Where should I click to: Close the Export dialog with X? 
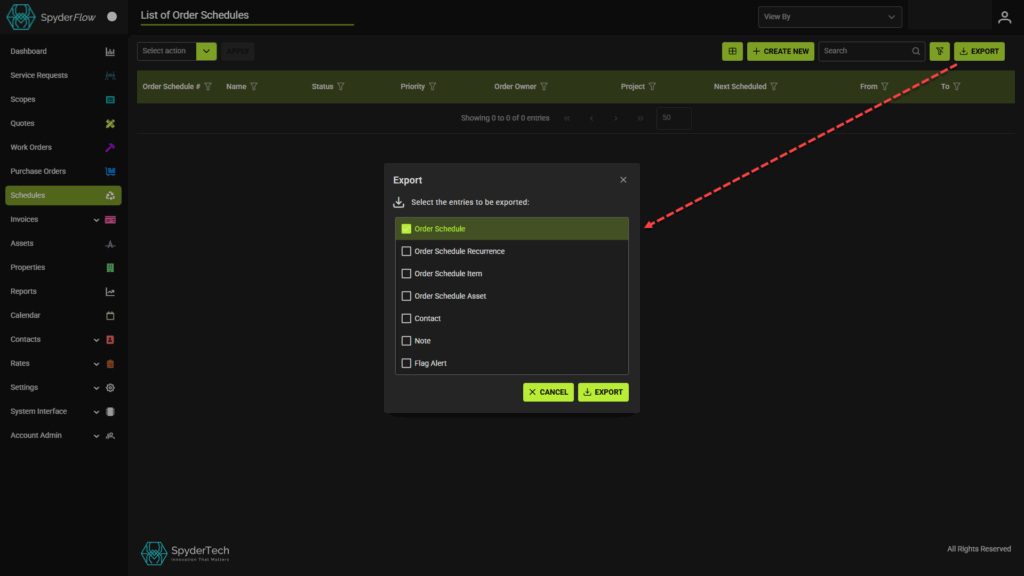point(623,180)
